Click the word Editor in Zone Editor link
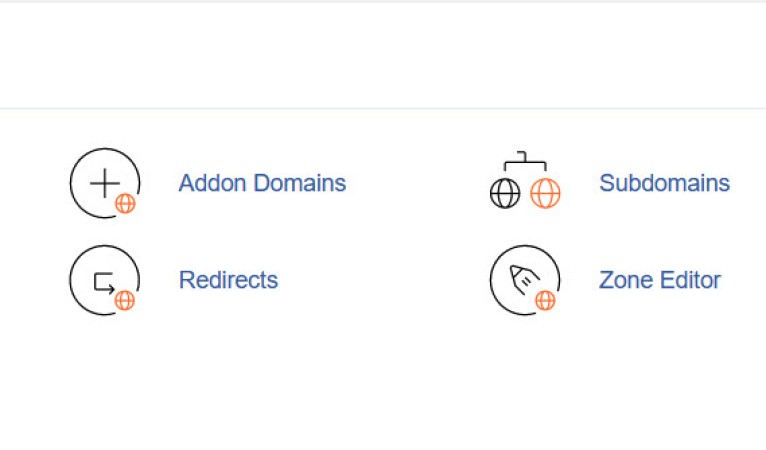This screenshot has height=450, width=766. [690, 280]
